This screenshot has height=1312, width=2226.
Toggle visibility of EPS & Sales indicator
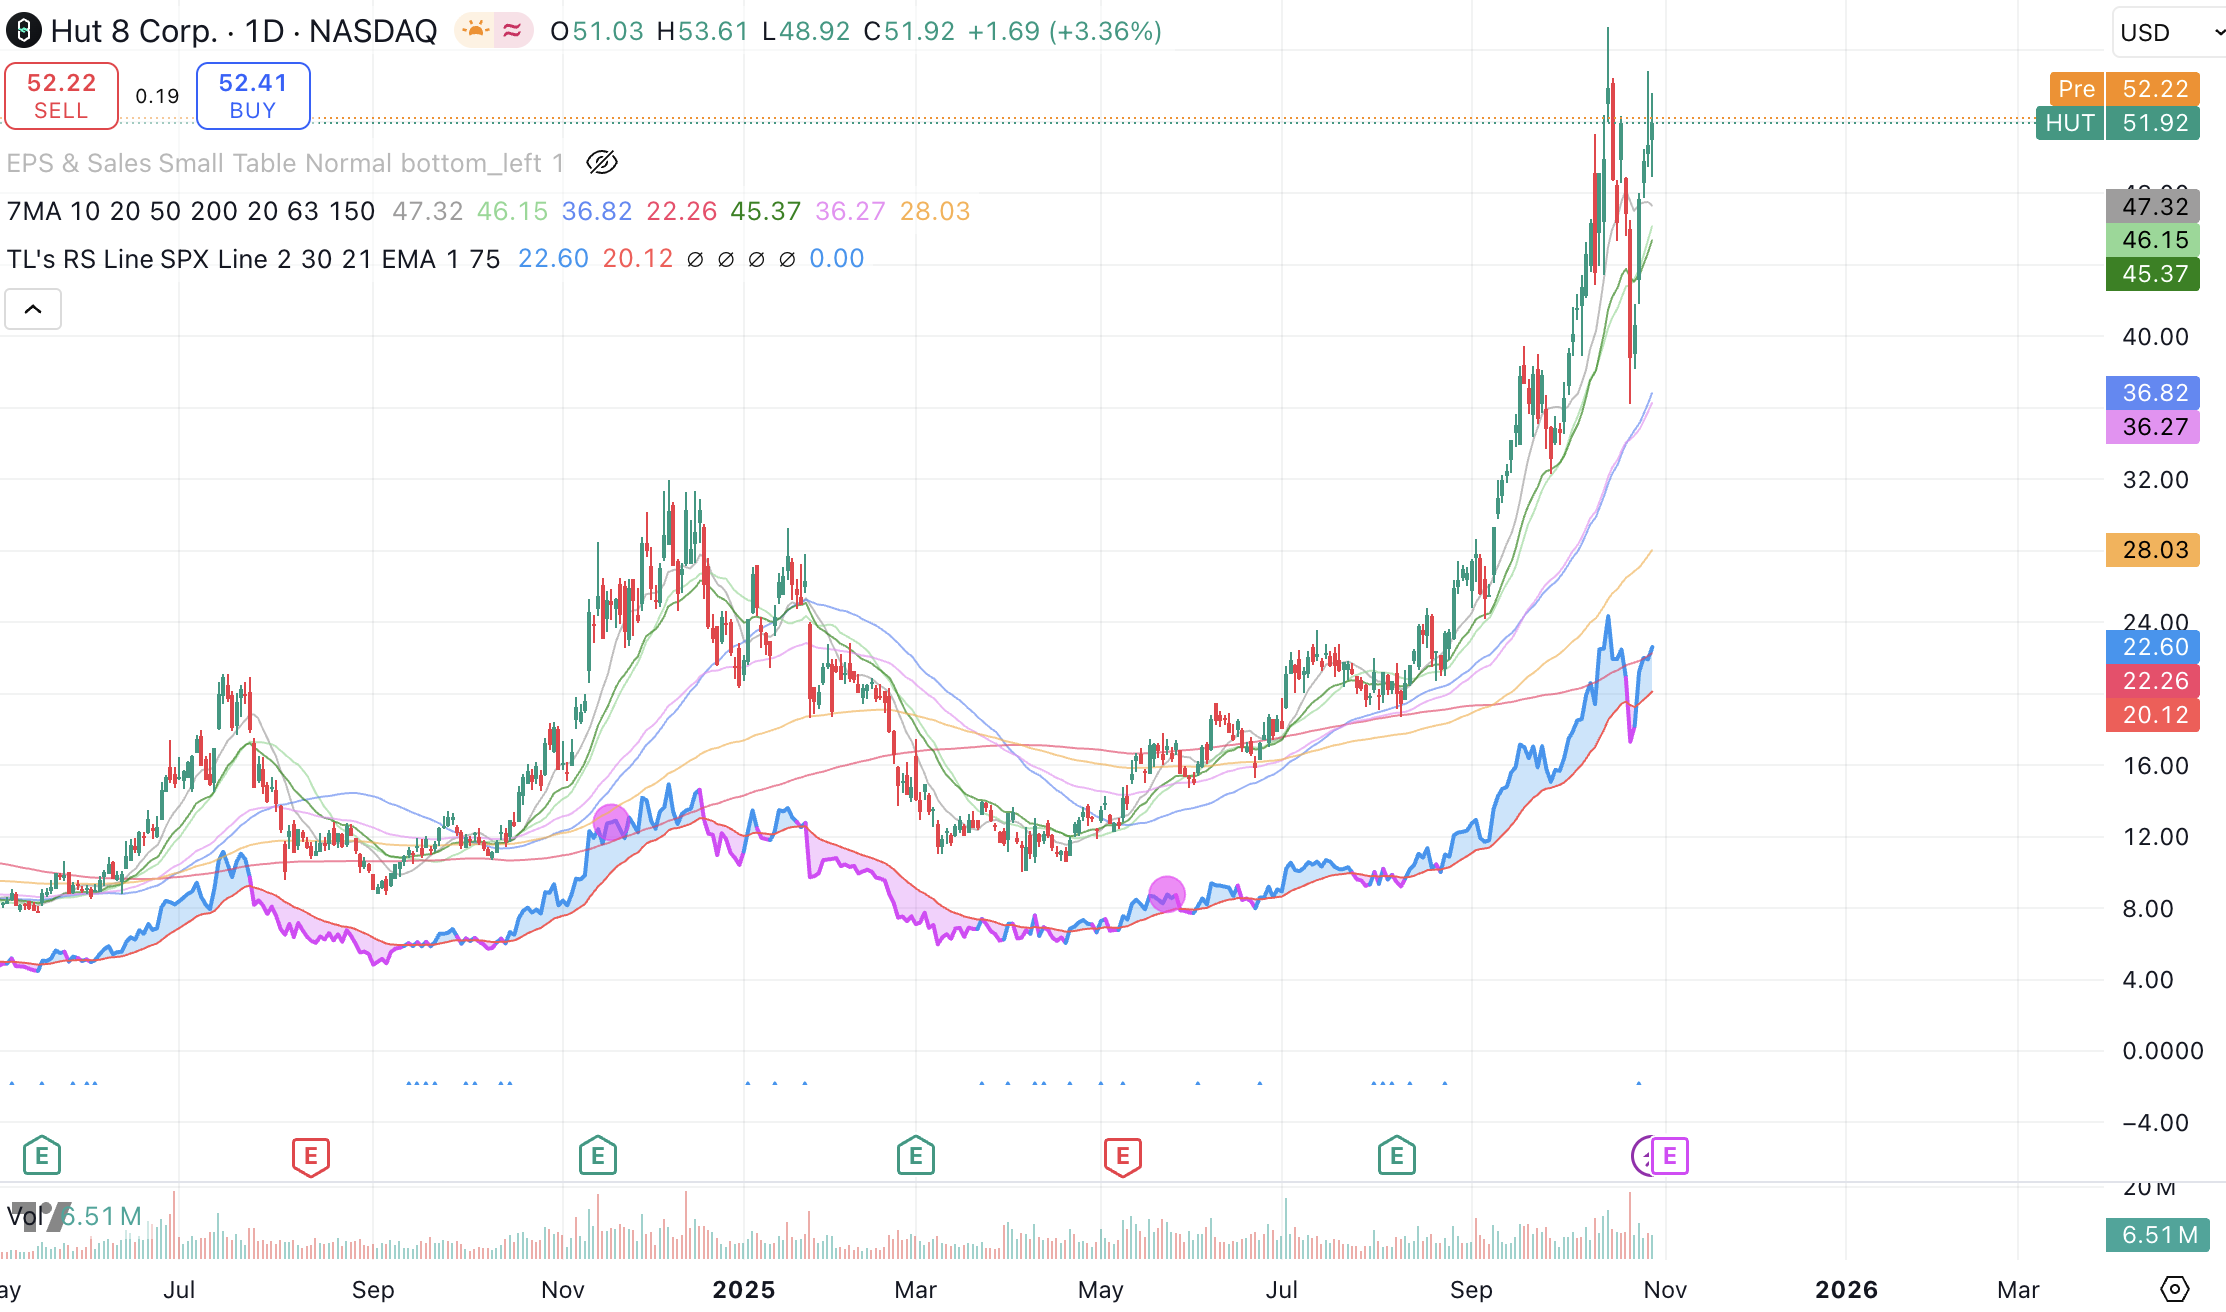(x=601, y=162)
